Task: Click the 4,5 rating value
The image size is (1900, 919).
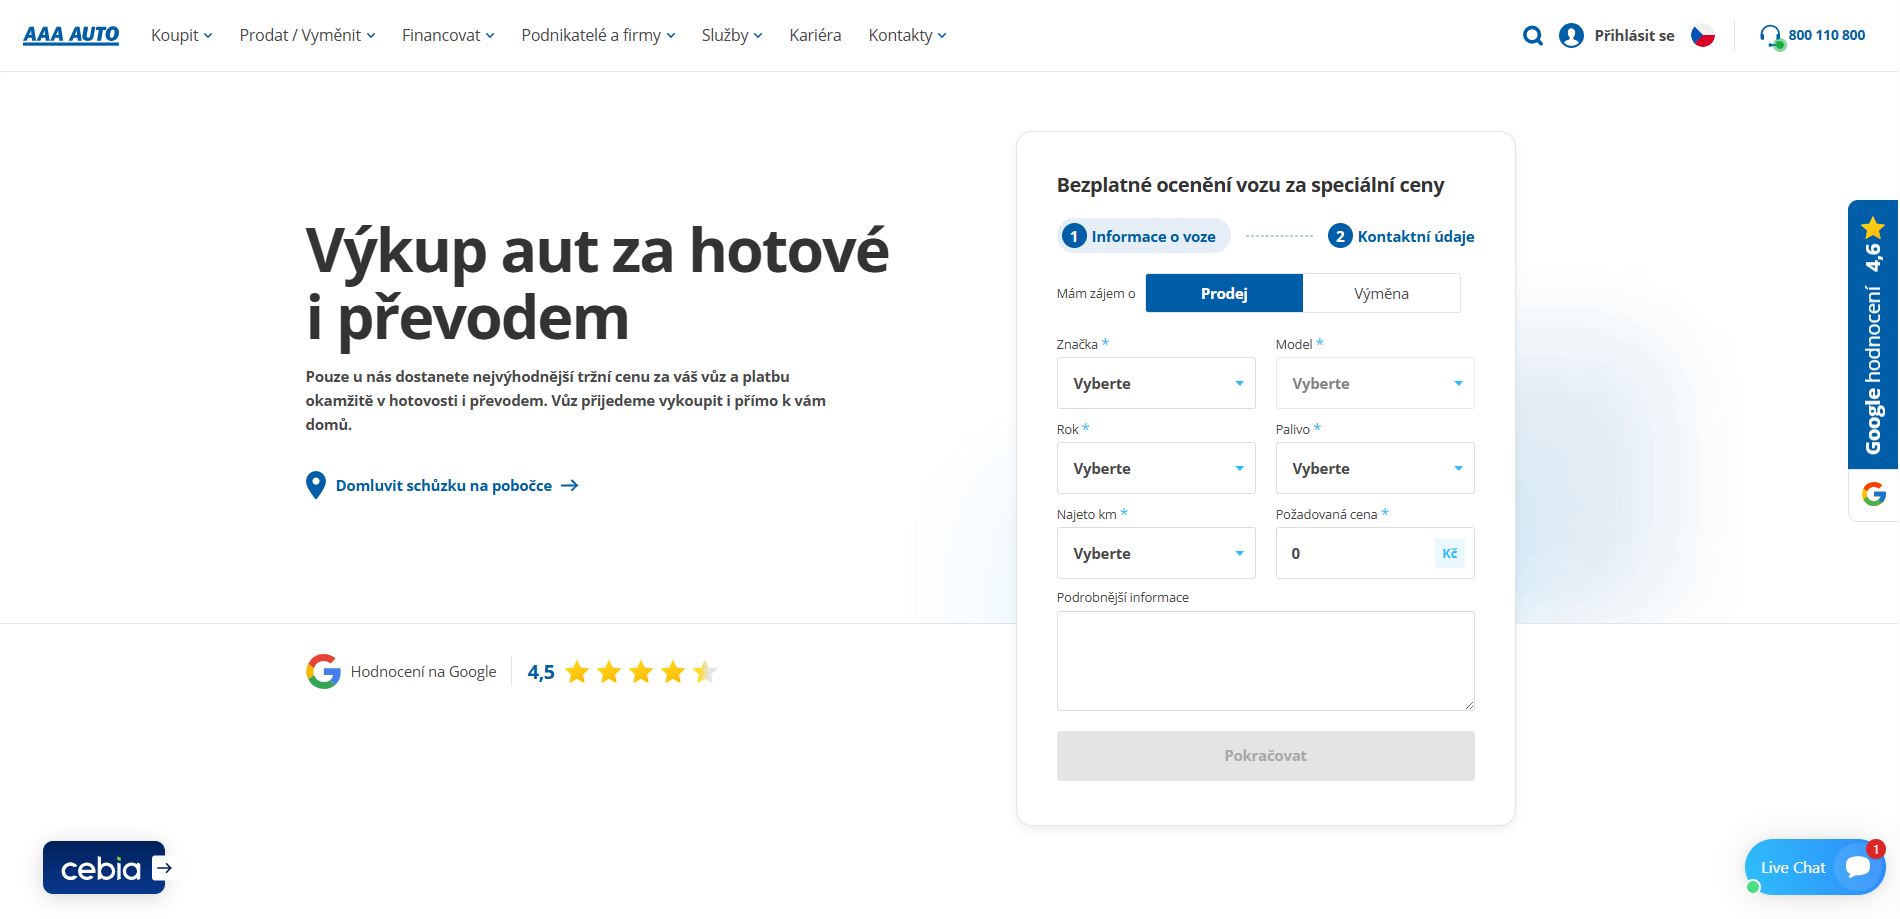Action: pyautogui.click(x=541, y=672)
